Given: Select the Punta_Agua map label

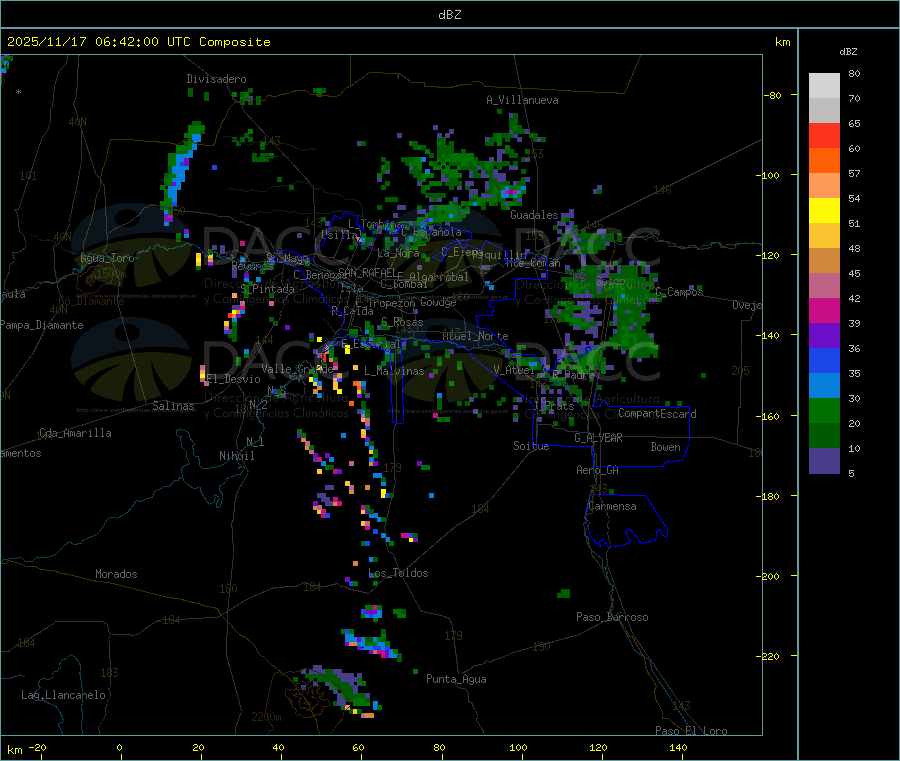Looking at the screenshot, I should pos(456,679).
